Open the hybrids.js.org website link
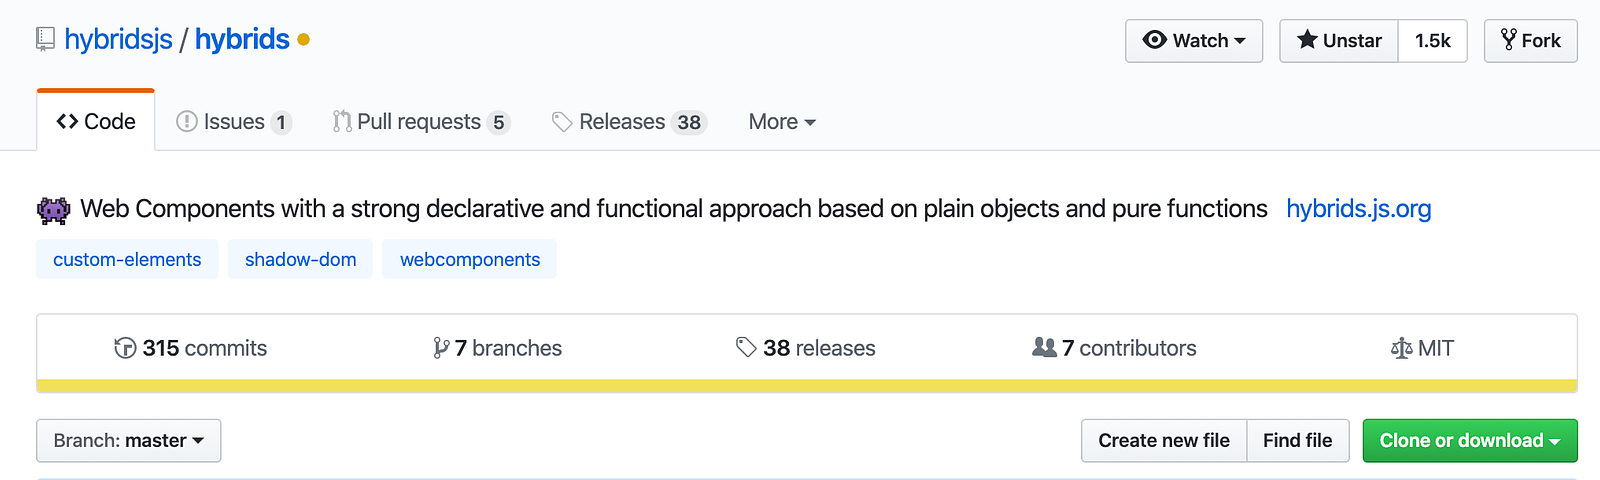This screenshot has width=1600, height=480. point(1359,209)
